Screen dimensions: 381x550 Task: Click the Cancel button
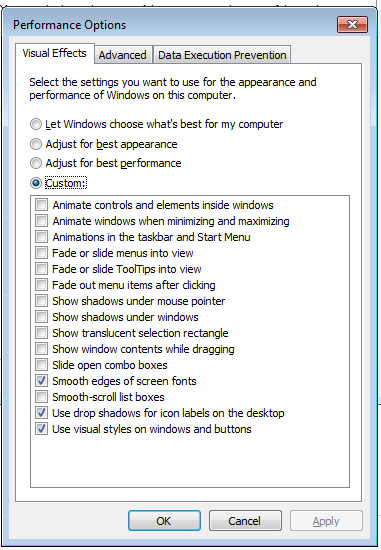(x=245, y=521)
